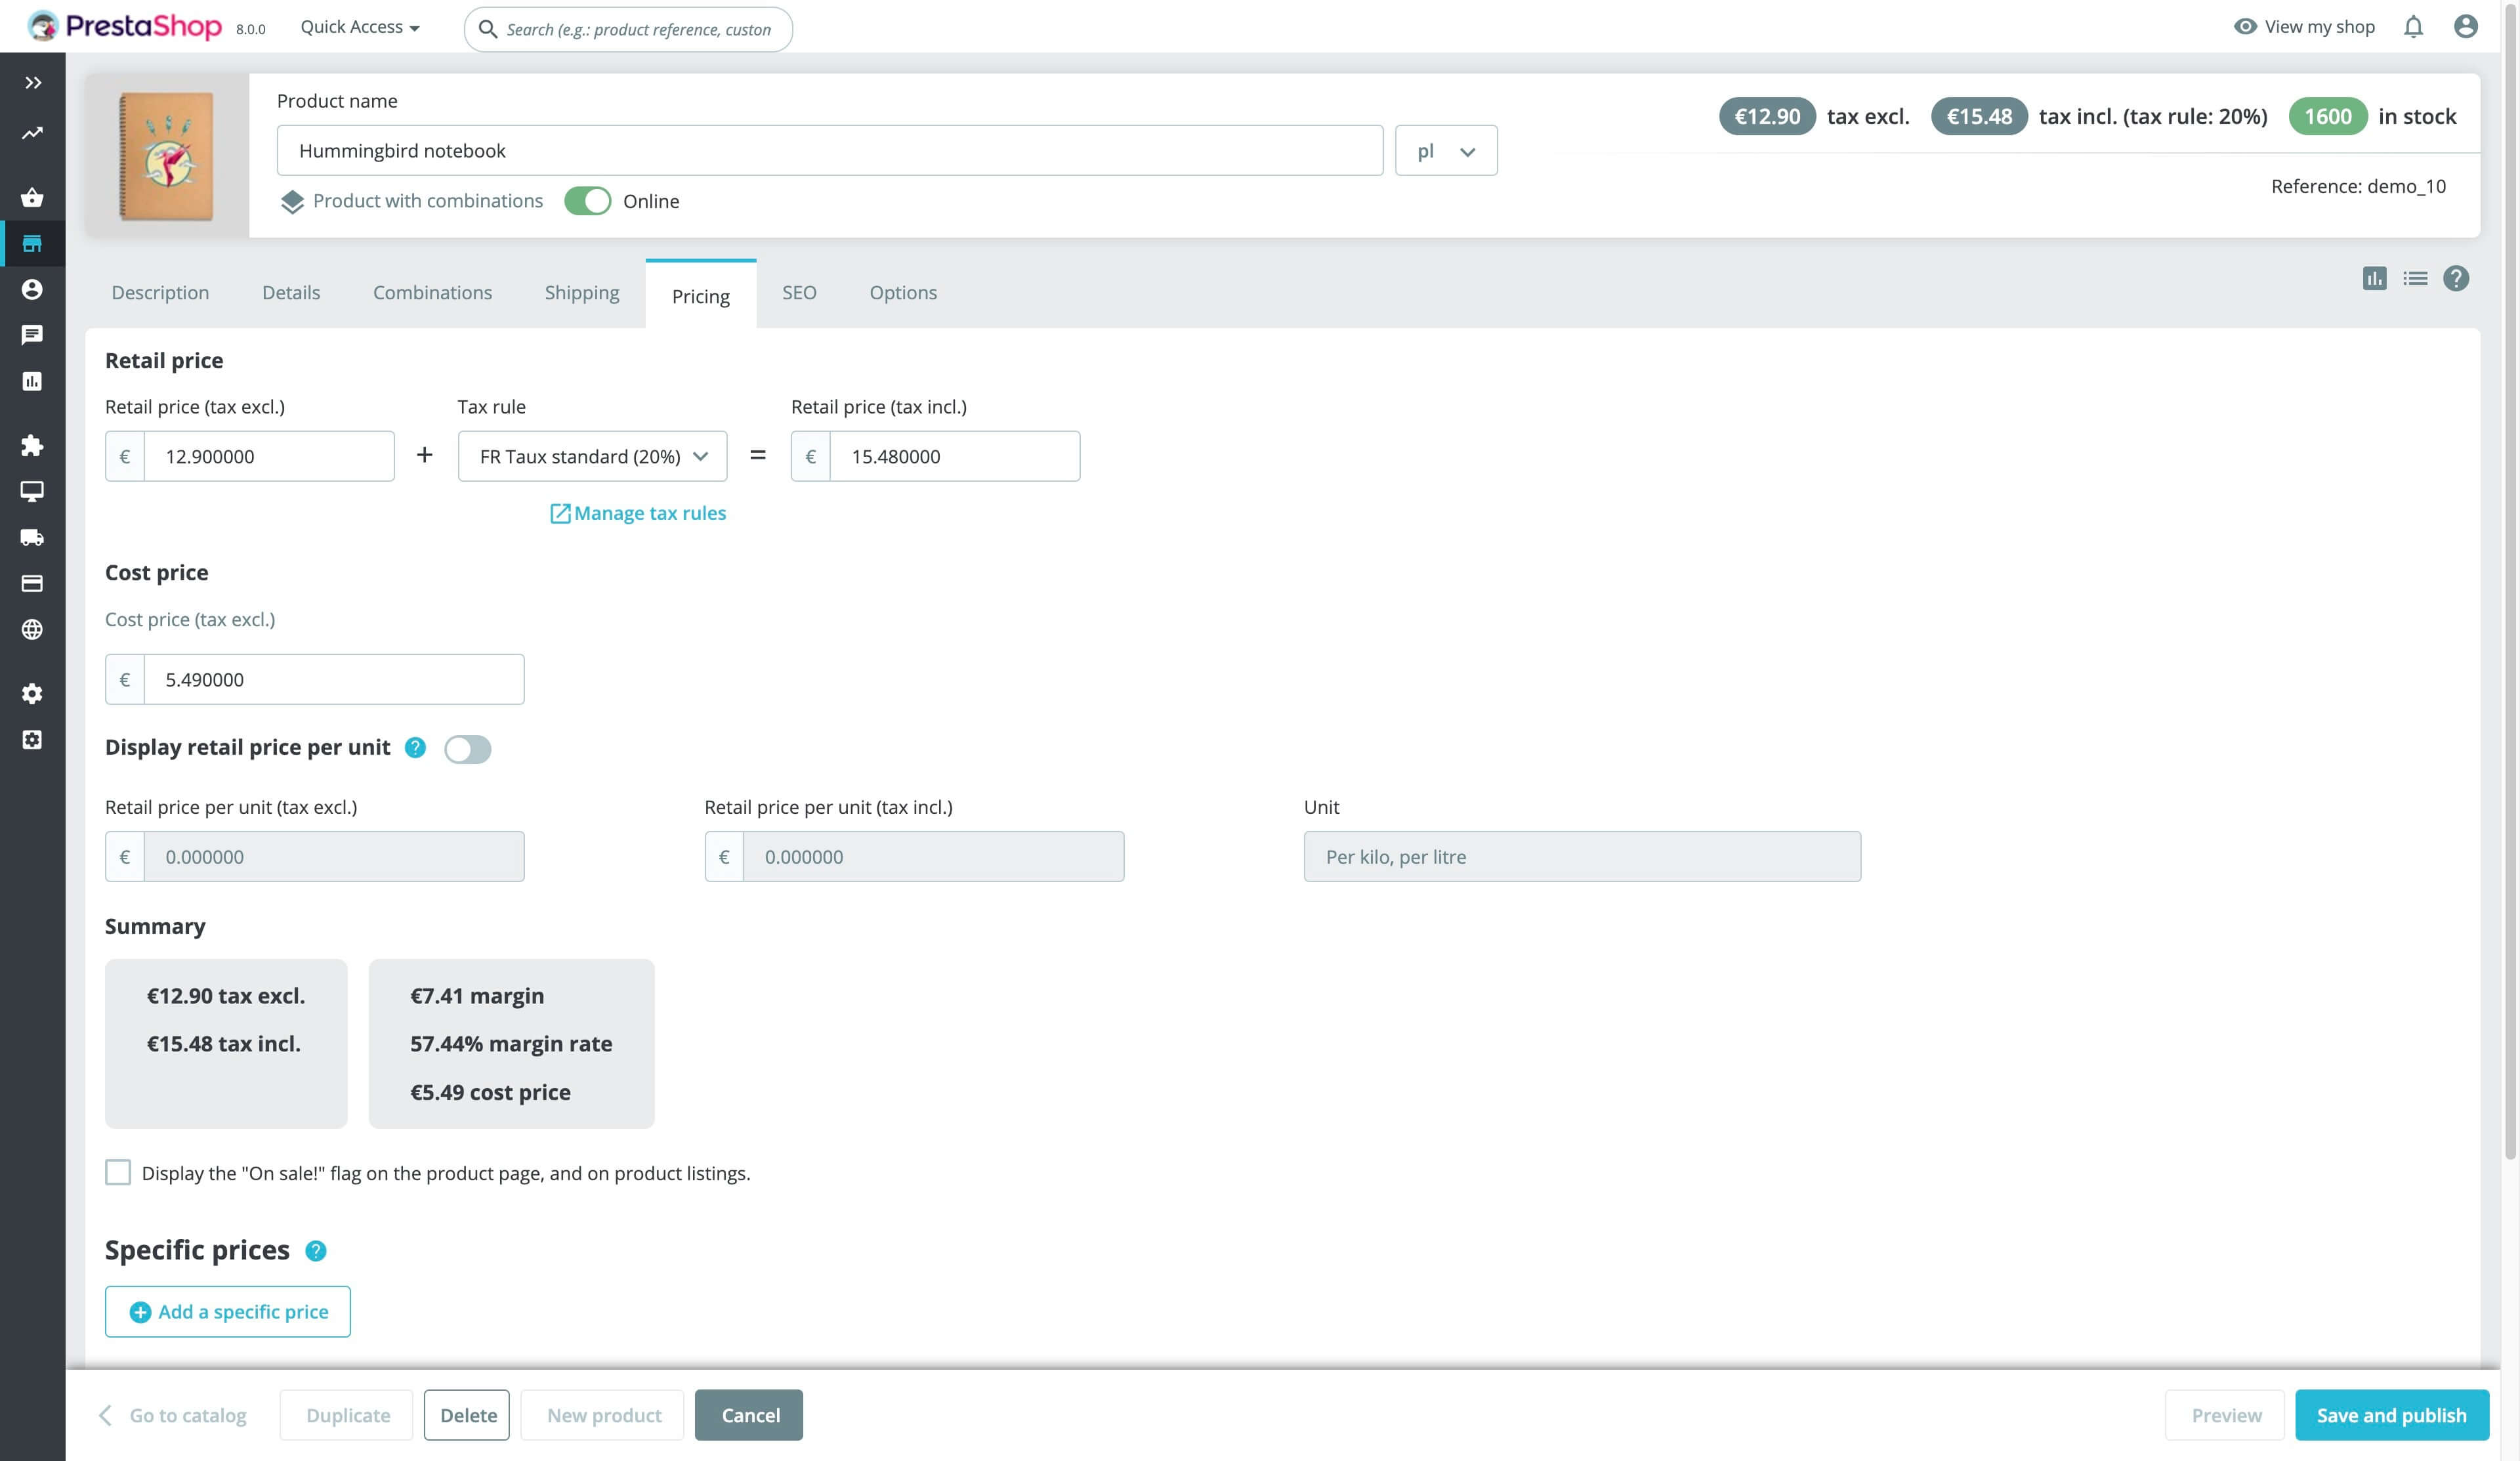Expand the sidebar with double chevron icon
Viewport: 2520px width, 1461px height.
click(33, 83)
